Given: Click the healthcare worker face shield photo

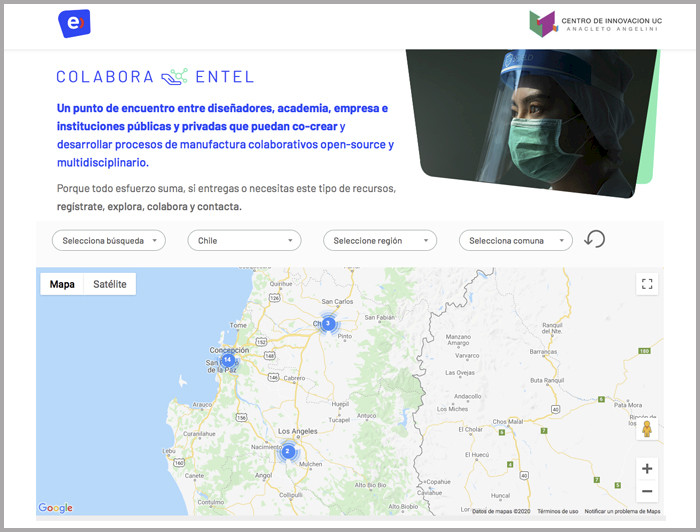Looking at the screenshot, I should click(530, 118).
